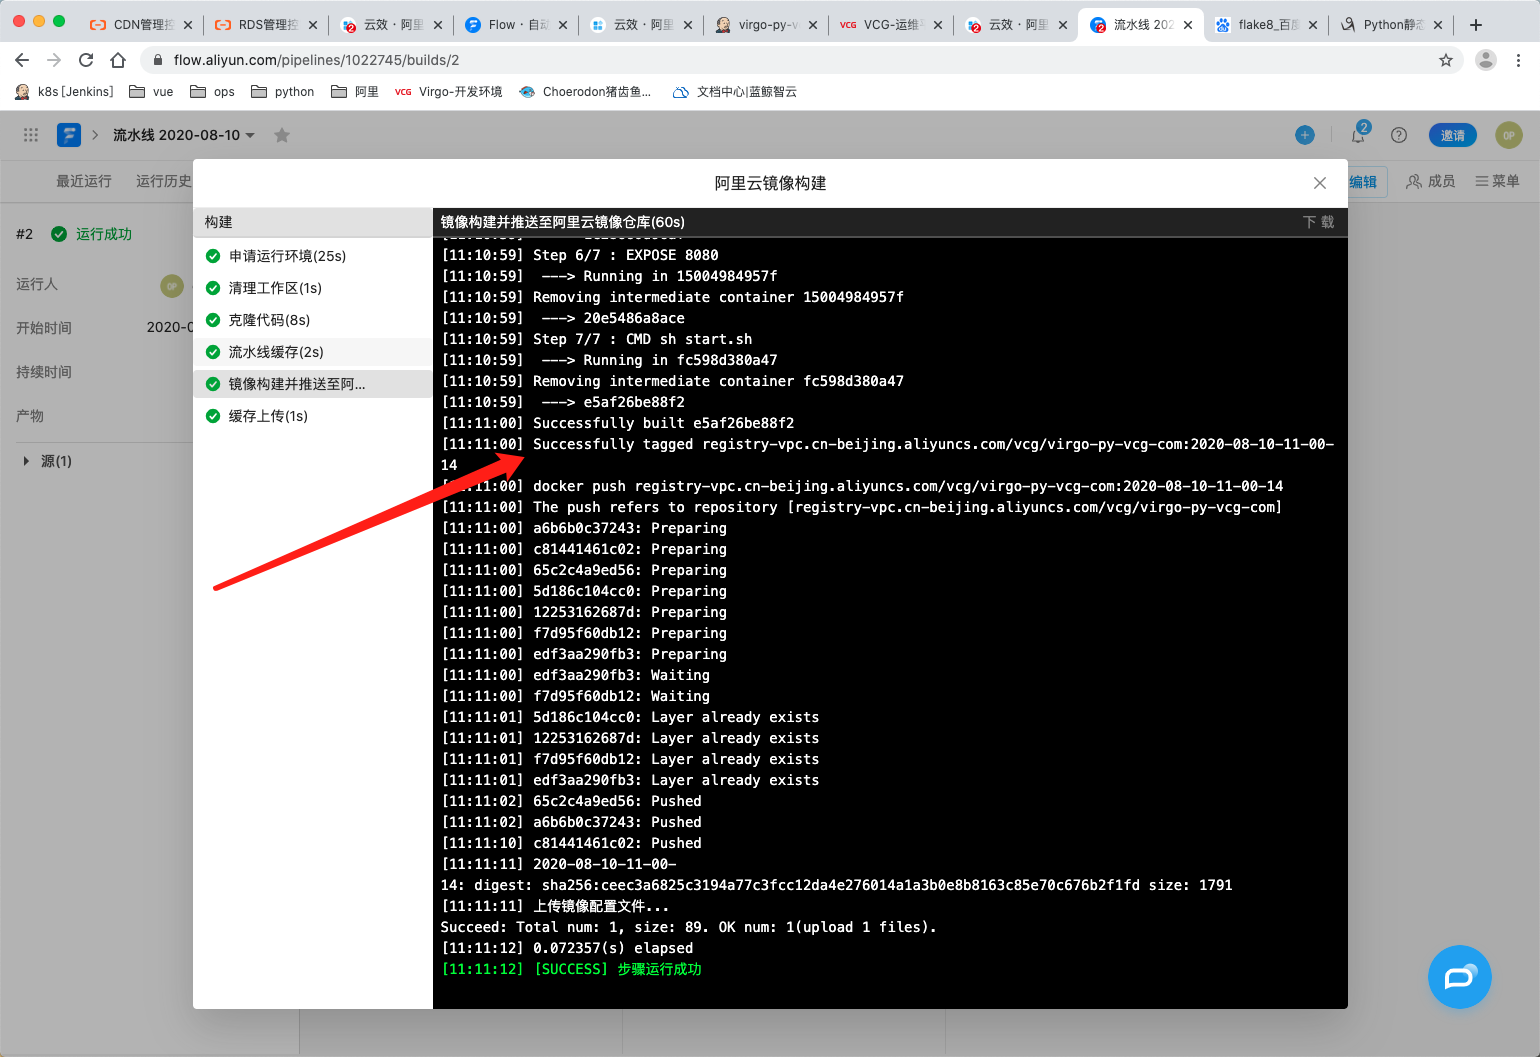Open the browser home page
The image size is (1540, 1057).
coord(118,60)
